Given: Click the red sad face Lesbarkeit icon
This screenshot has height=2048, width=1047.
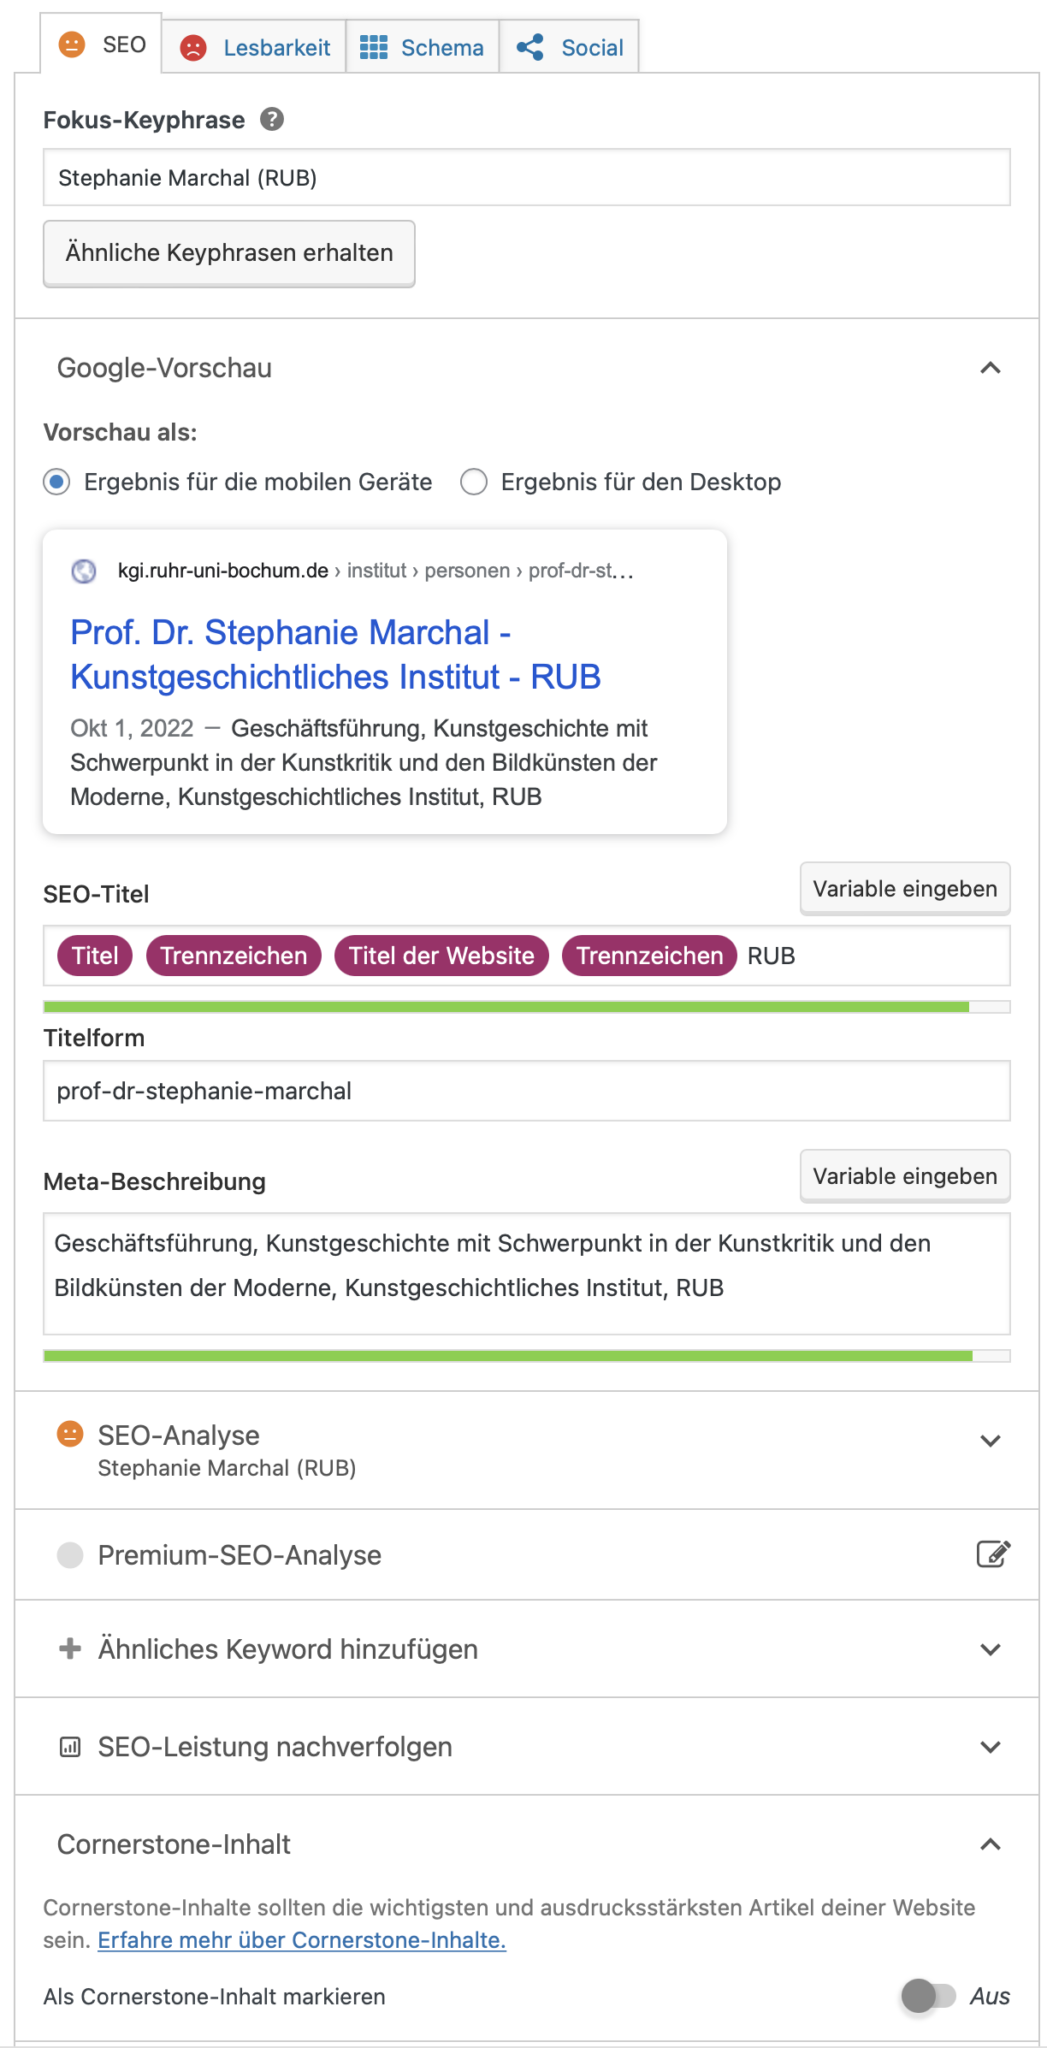Looking at the screenshot, I should pyautogui.click(x=193, y=48).
